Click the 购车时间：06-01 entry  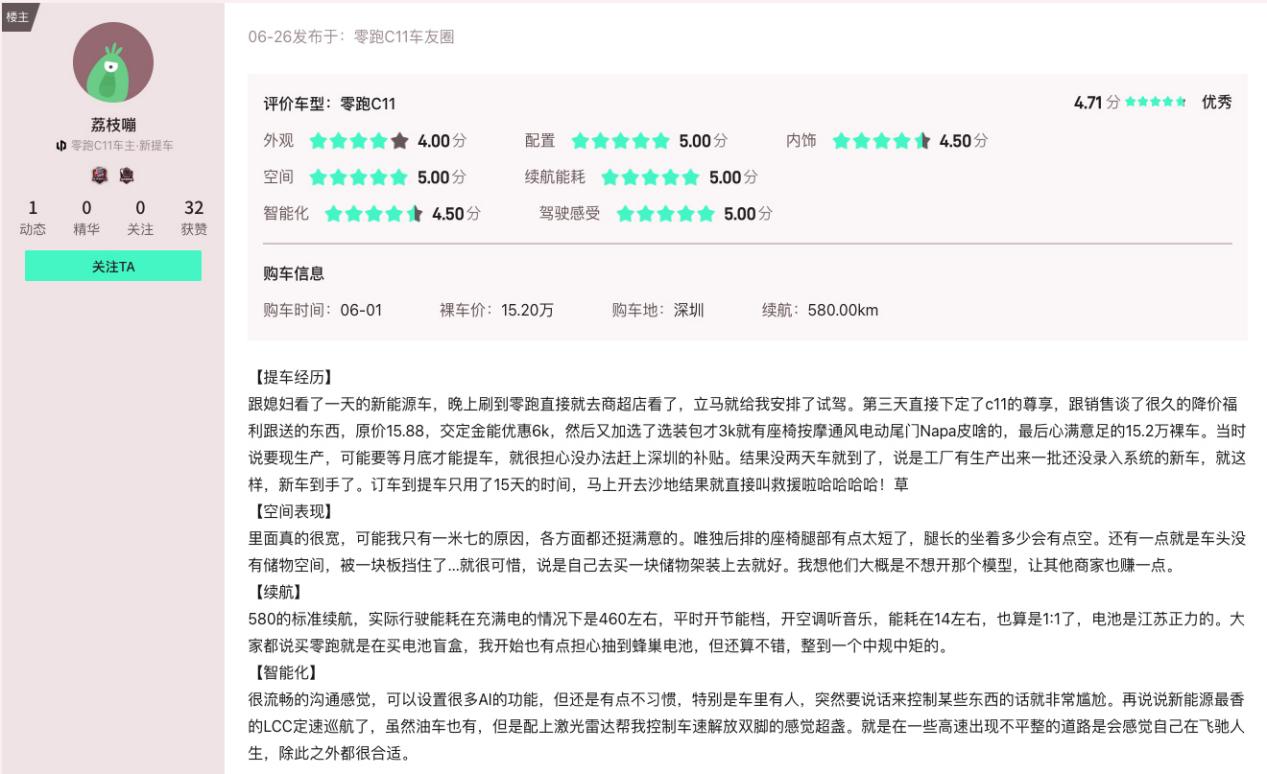coord(323,310)
